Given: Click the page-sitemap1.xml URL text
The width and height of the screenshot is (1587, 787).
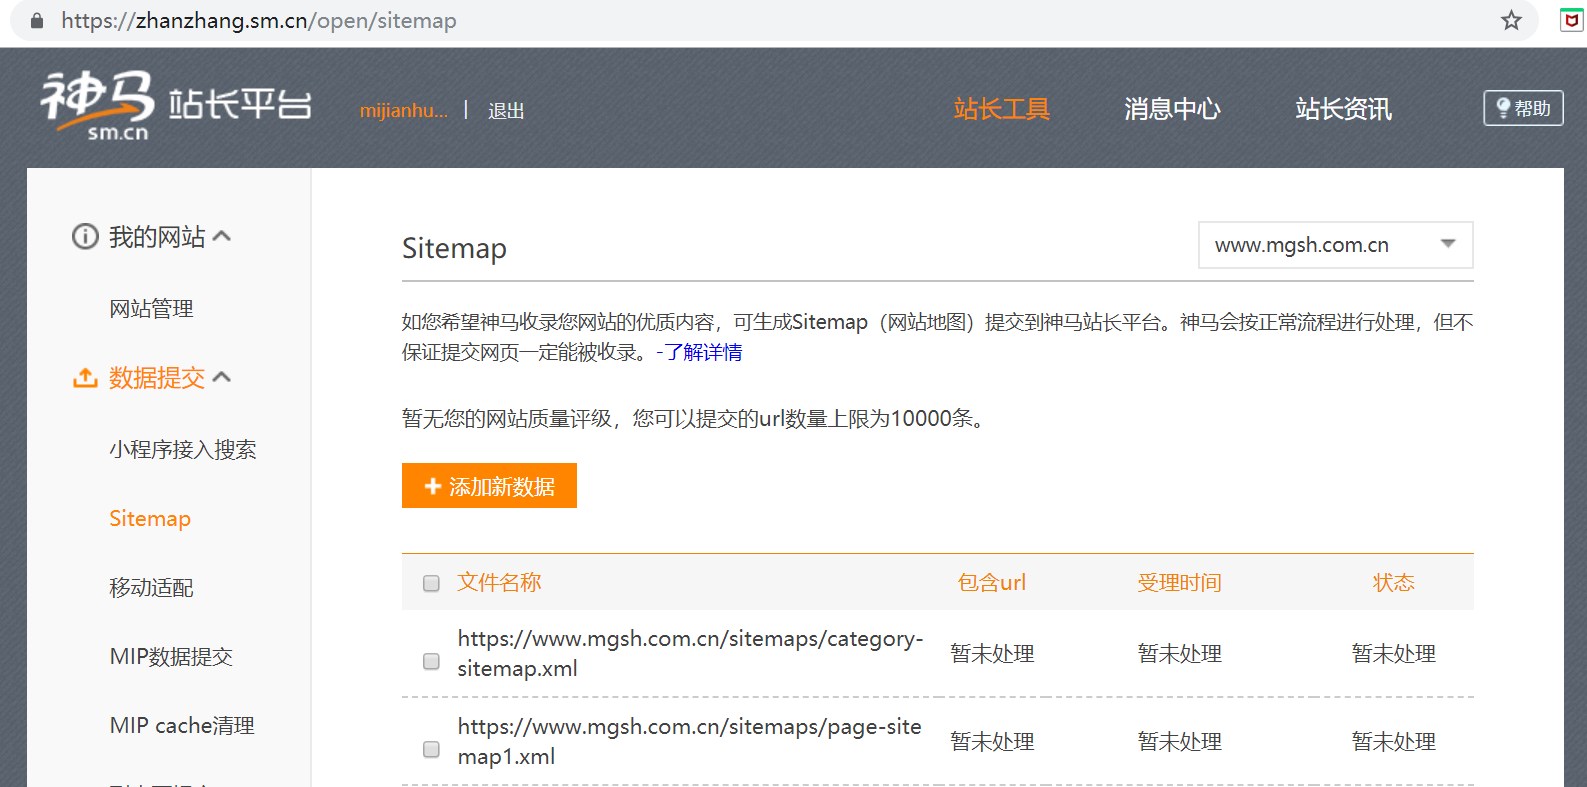Looking at the screenshot, I should (689, 741).
